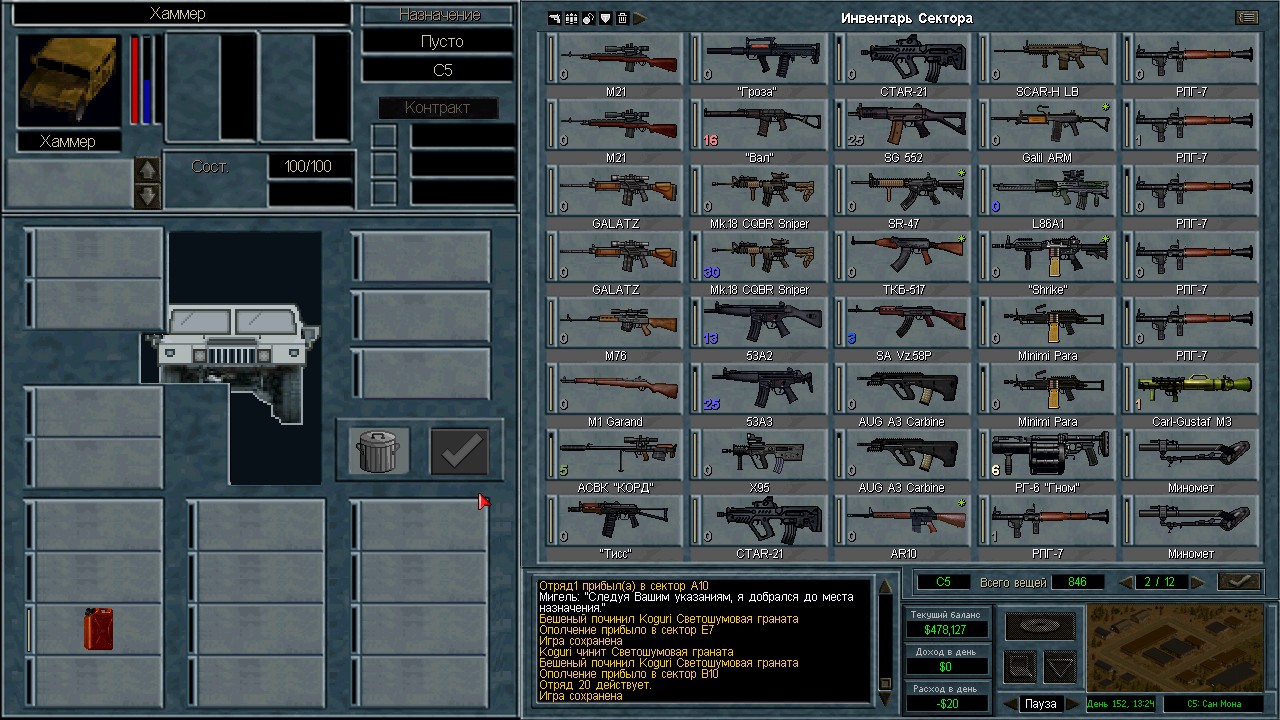1280x720 pixels.
Task: Click the page indicator 2 / 12
Action: [1160, 582]
